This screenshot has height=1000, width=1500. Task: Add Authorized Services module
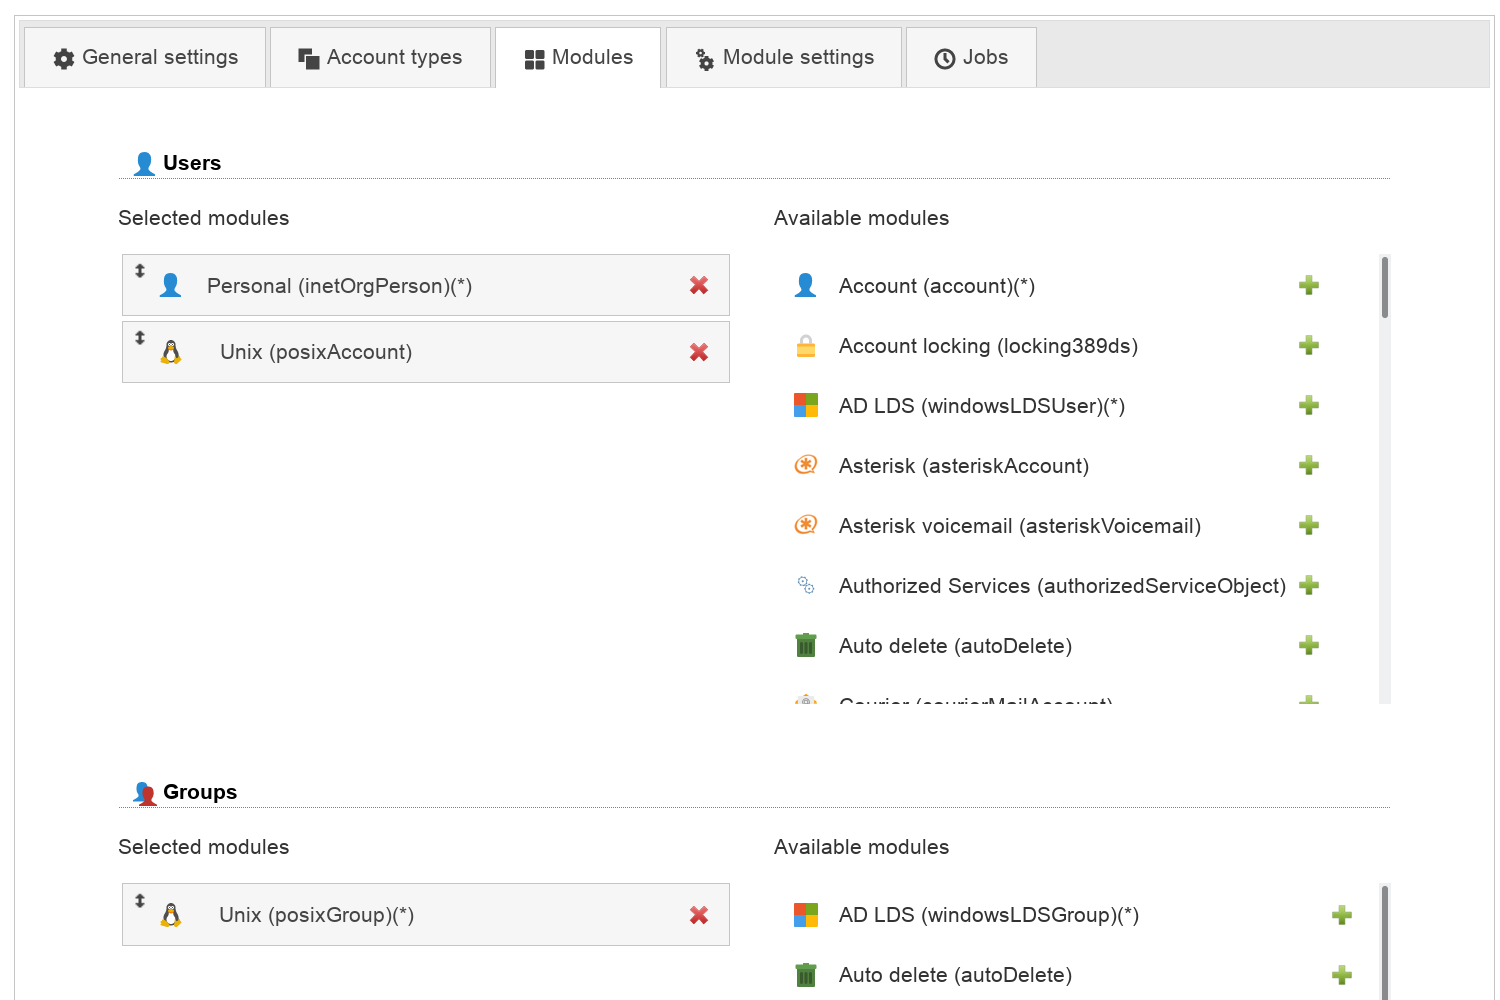click(1309, 585)
